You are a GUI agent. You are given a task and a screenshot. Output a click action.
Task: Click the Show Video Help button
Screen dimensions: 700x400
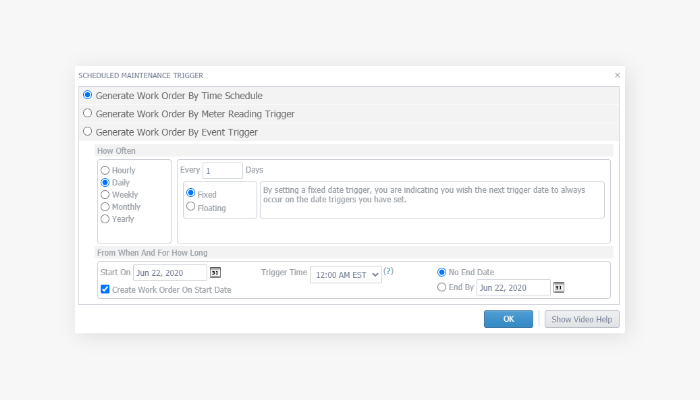point(582,319)
